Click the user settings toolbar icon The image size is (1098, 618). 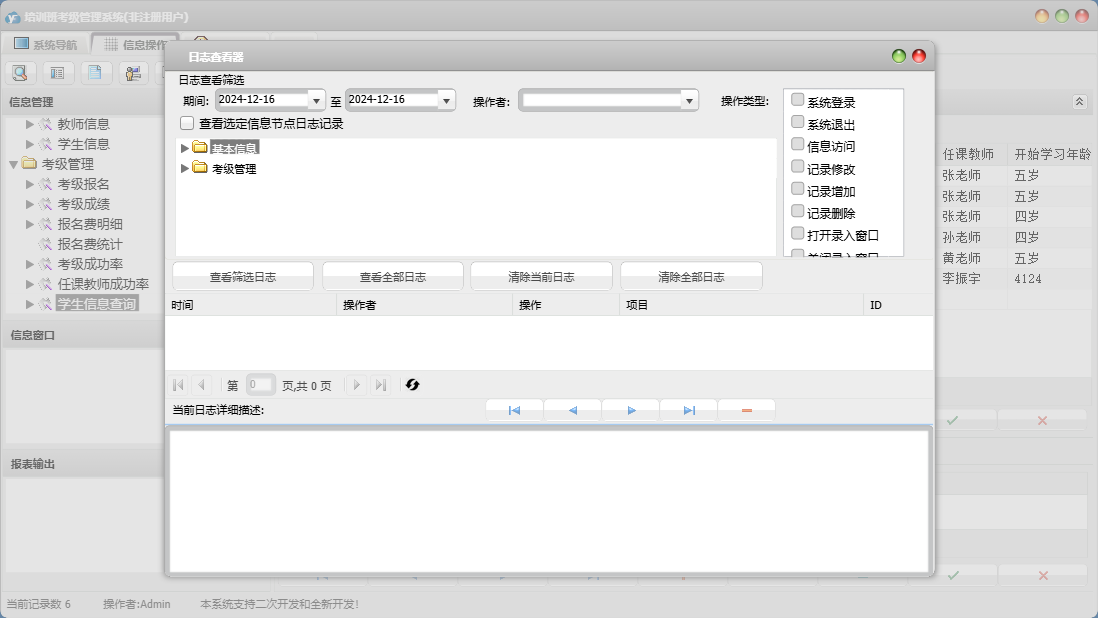[x=133, y=73]
